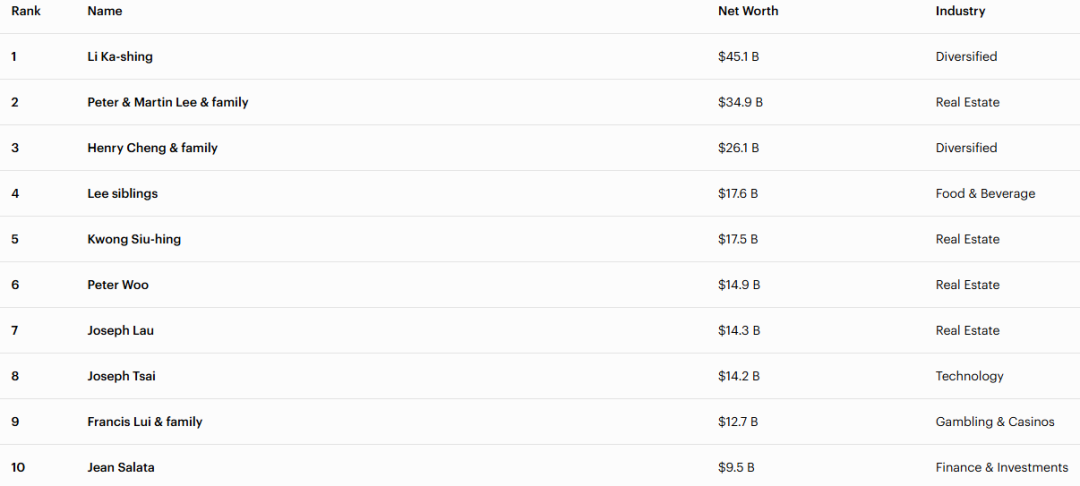1080x486 pixels.
Task: Click the Finance & Investments industry cell
Action: tap(1002, 468)
